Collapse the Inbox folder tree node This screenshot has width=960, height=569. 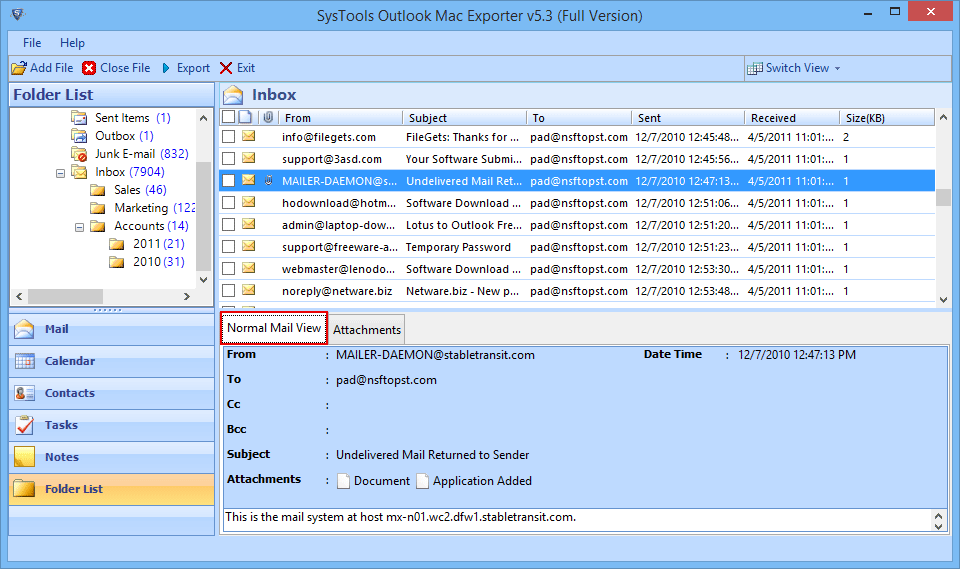pos(59,173)
